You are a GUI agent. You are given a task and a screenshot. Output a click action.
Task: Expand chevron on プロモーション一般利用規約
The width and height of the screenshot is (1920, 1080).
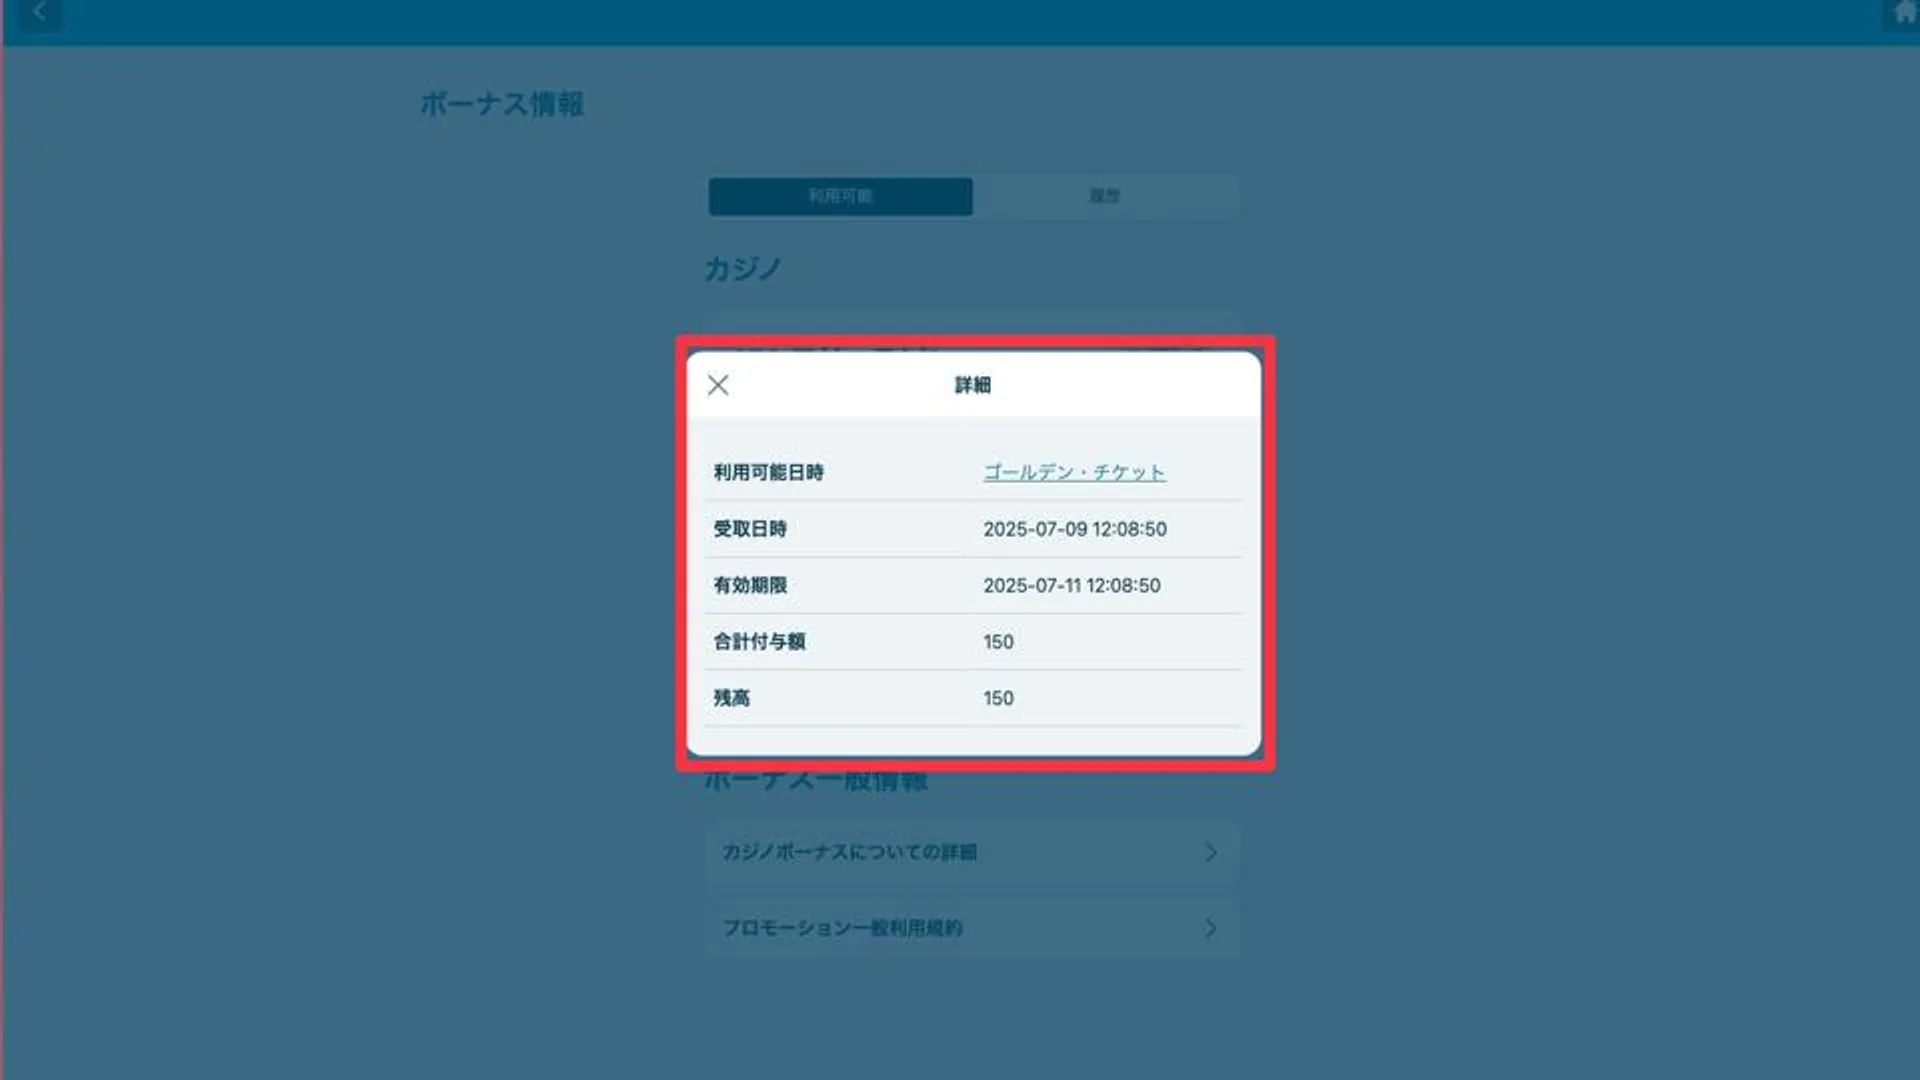coord(1210,928)
